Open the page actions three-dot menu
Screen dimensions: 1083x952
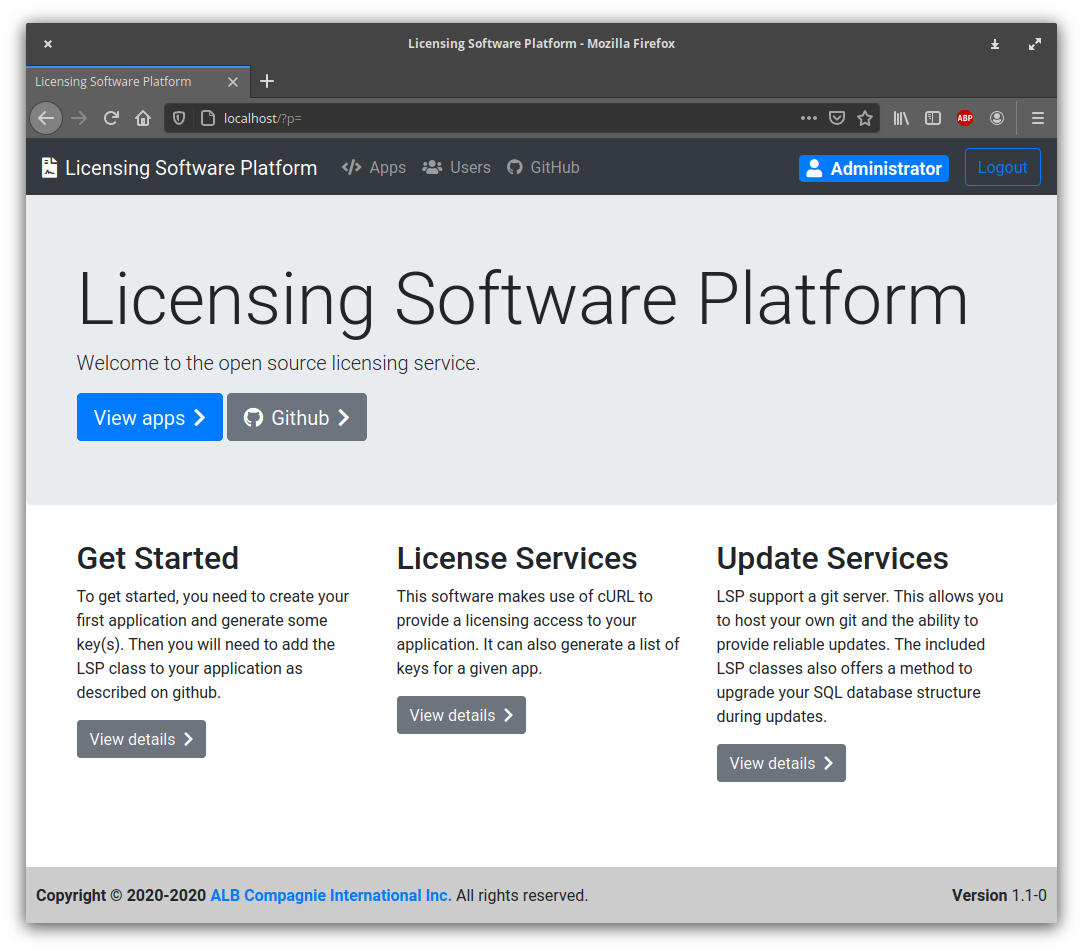point(808,117)
